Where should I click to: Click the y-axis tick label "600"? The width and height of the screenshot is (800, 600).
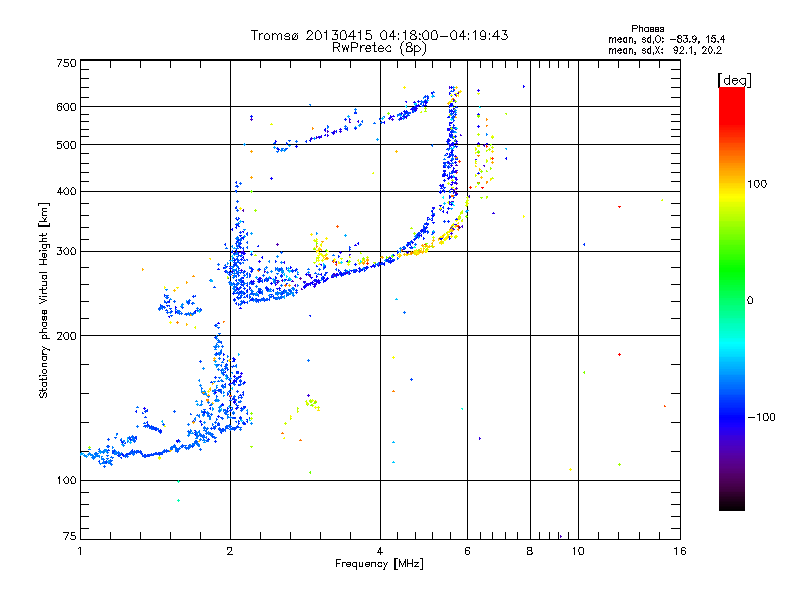[66, 107]
